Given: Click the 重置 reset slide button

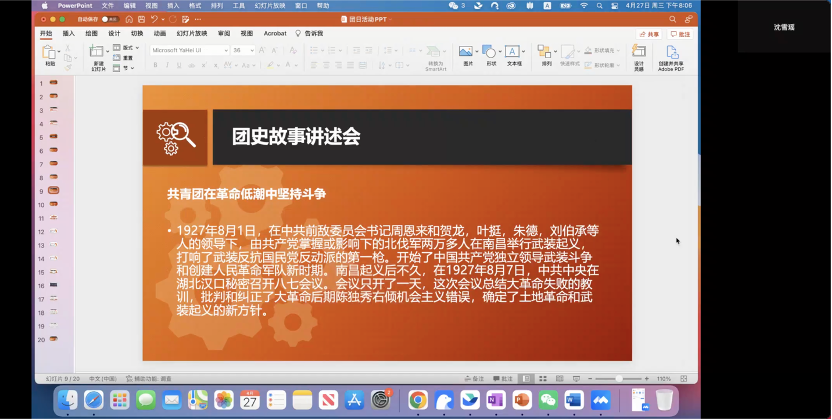Looking at the screenshot, I should click(x=123, y=58).
